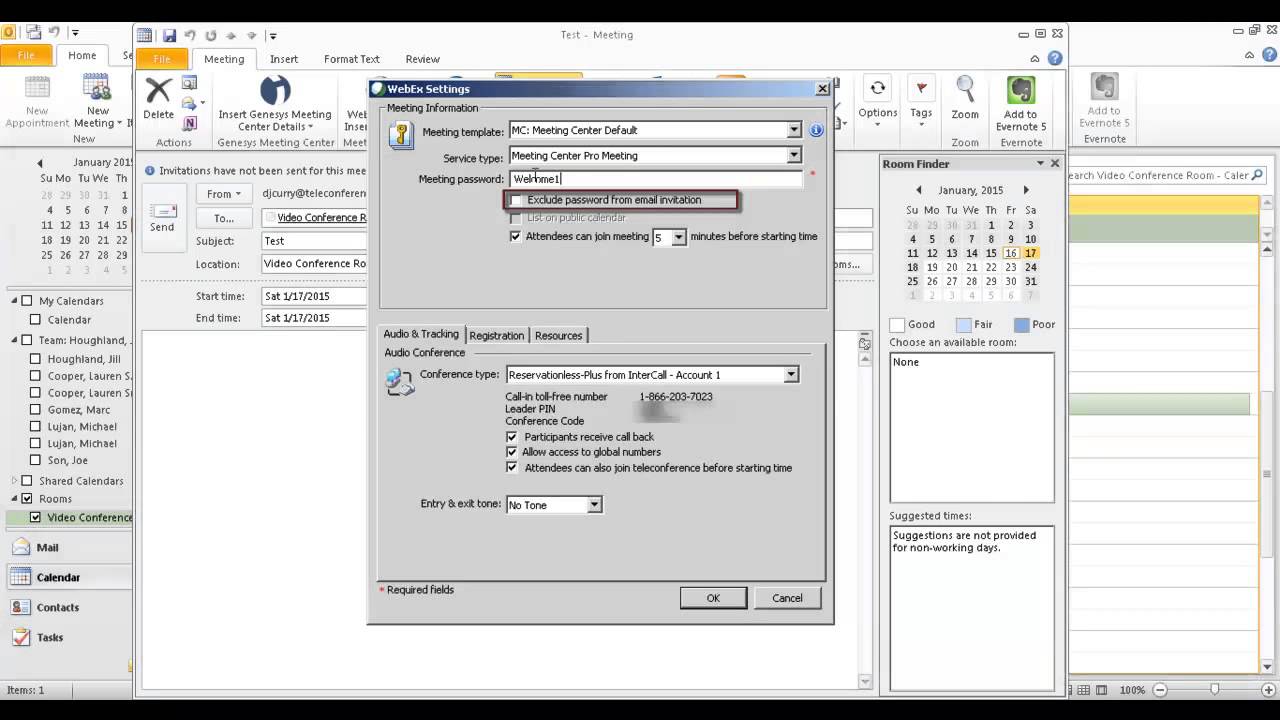
Task: Check the Houghland, Jill calendar
Action: [35, 359]
